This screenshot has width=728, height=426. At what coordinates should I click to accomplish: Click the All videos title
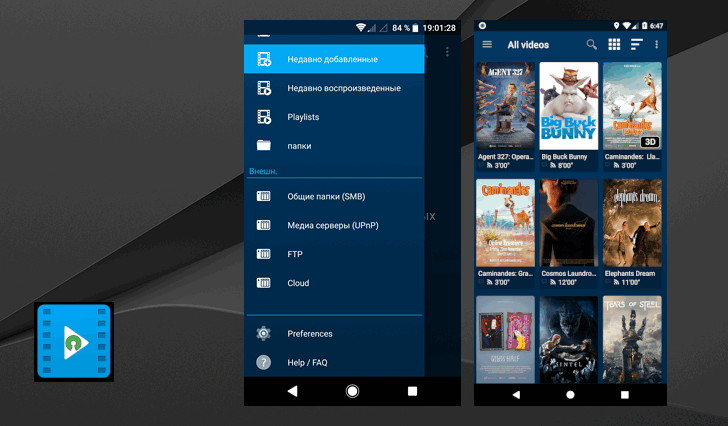pos(528,45)
